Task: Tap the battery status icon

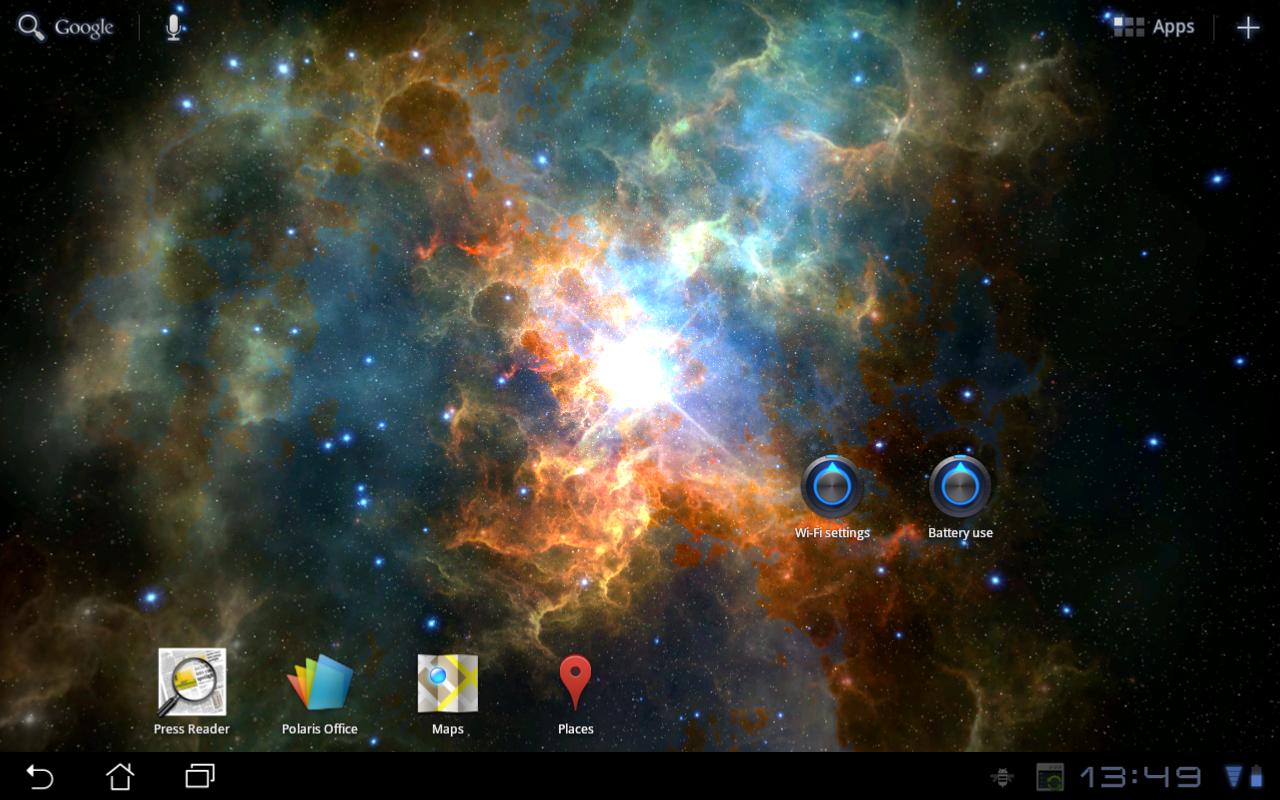Action: tap(1256, 777)
